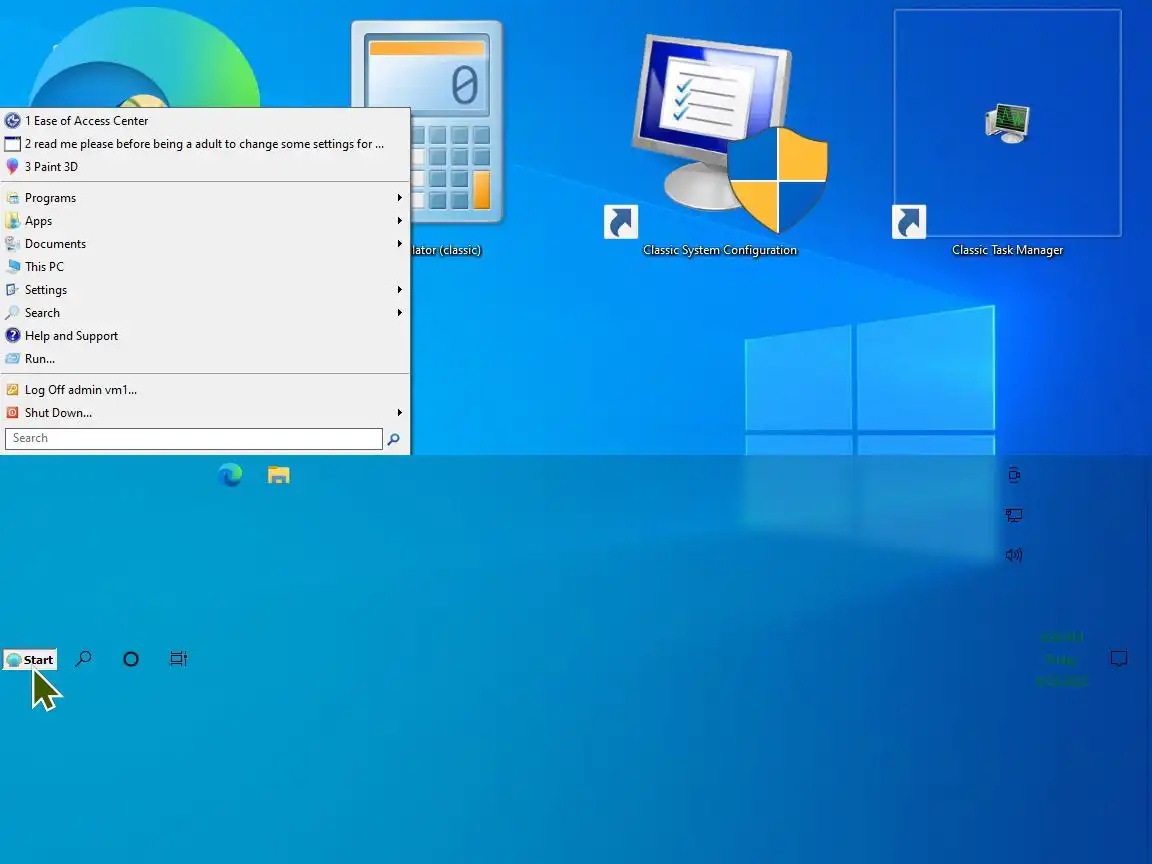Choose Log Off admin vm1...

point(205,389)
